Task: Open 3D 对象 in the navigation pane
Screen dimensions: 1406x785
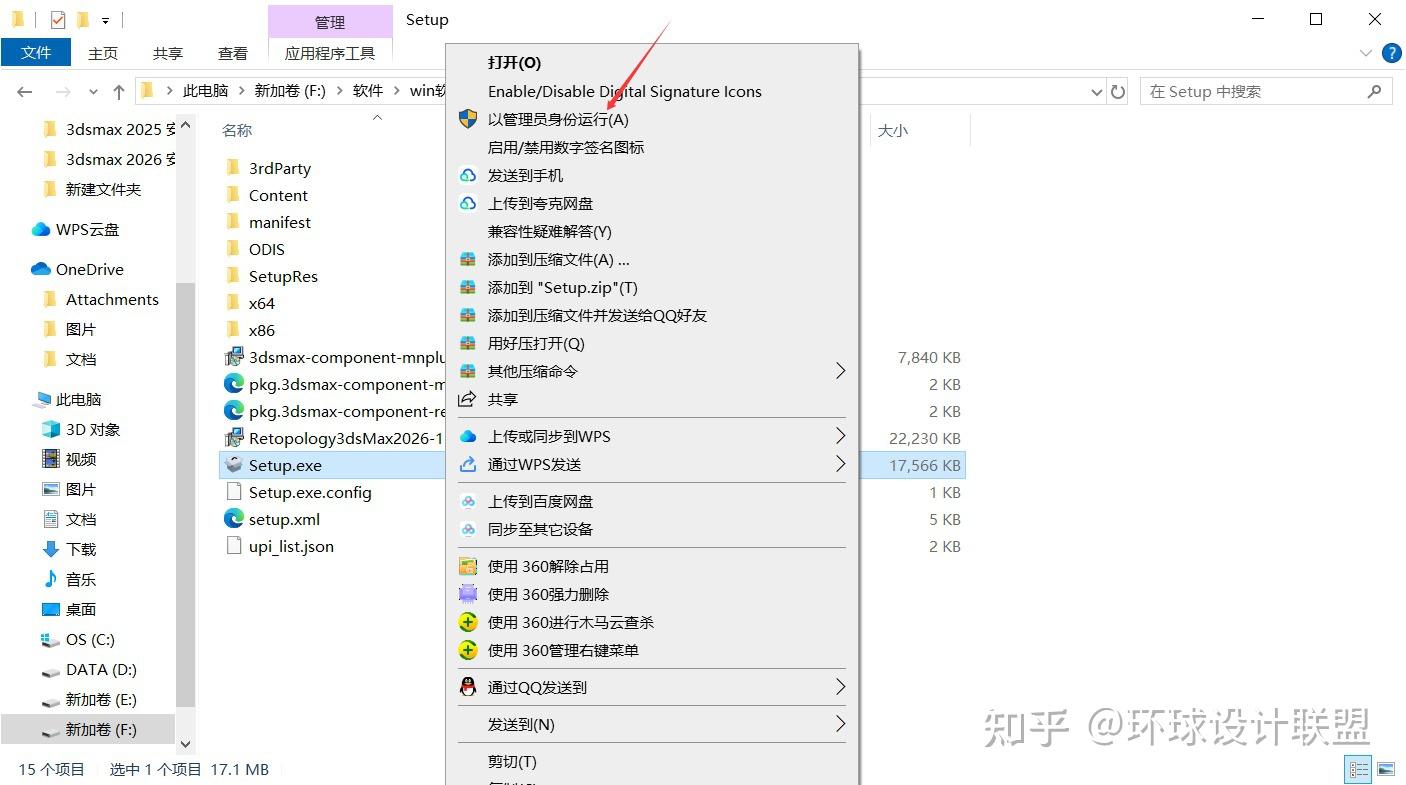Action: pyautogui.click(x=93, y=429)
